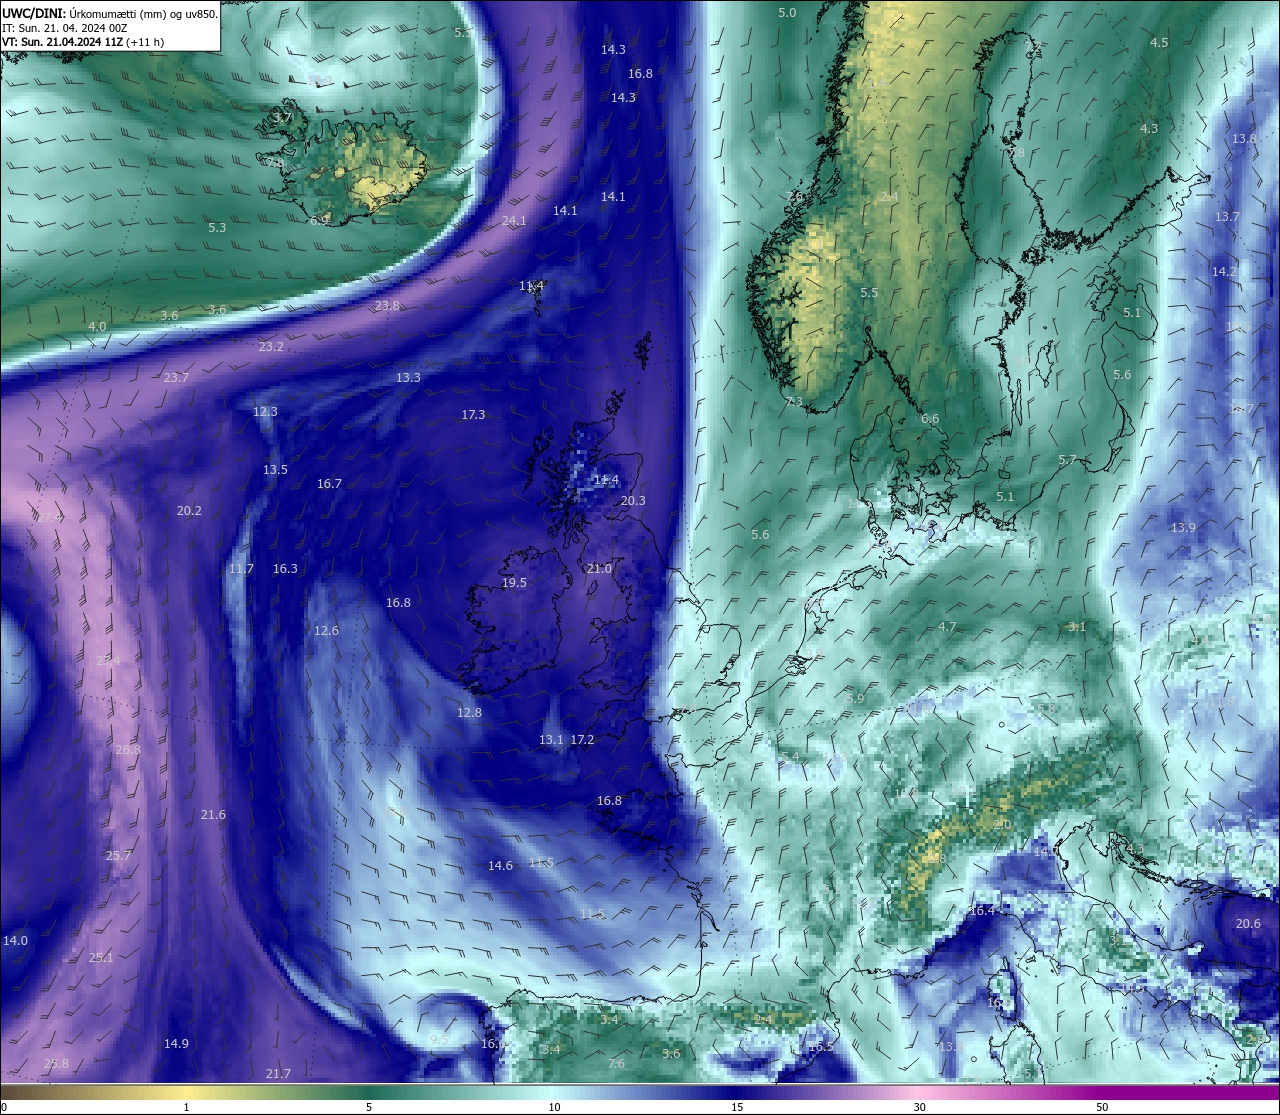The image size is (1280, 1115).
Task: Click the '21.6' map value
Action: (x=213, y=815)
